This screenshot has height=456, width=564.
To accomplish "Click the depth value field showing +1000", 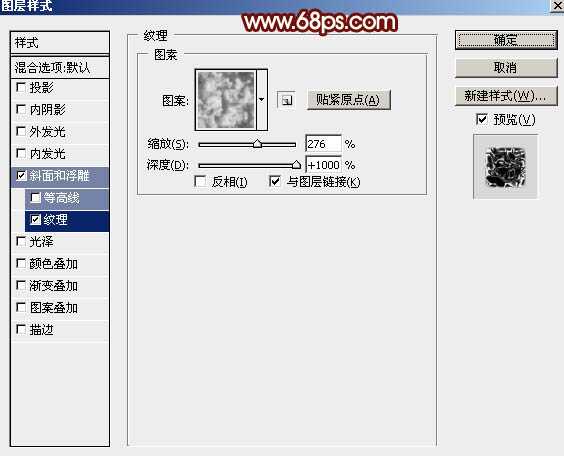I will click(x=323, y=165).
